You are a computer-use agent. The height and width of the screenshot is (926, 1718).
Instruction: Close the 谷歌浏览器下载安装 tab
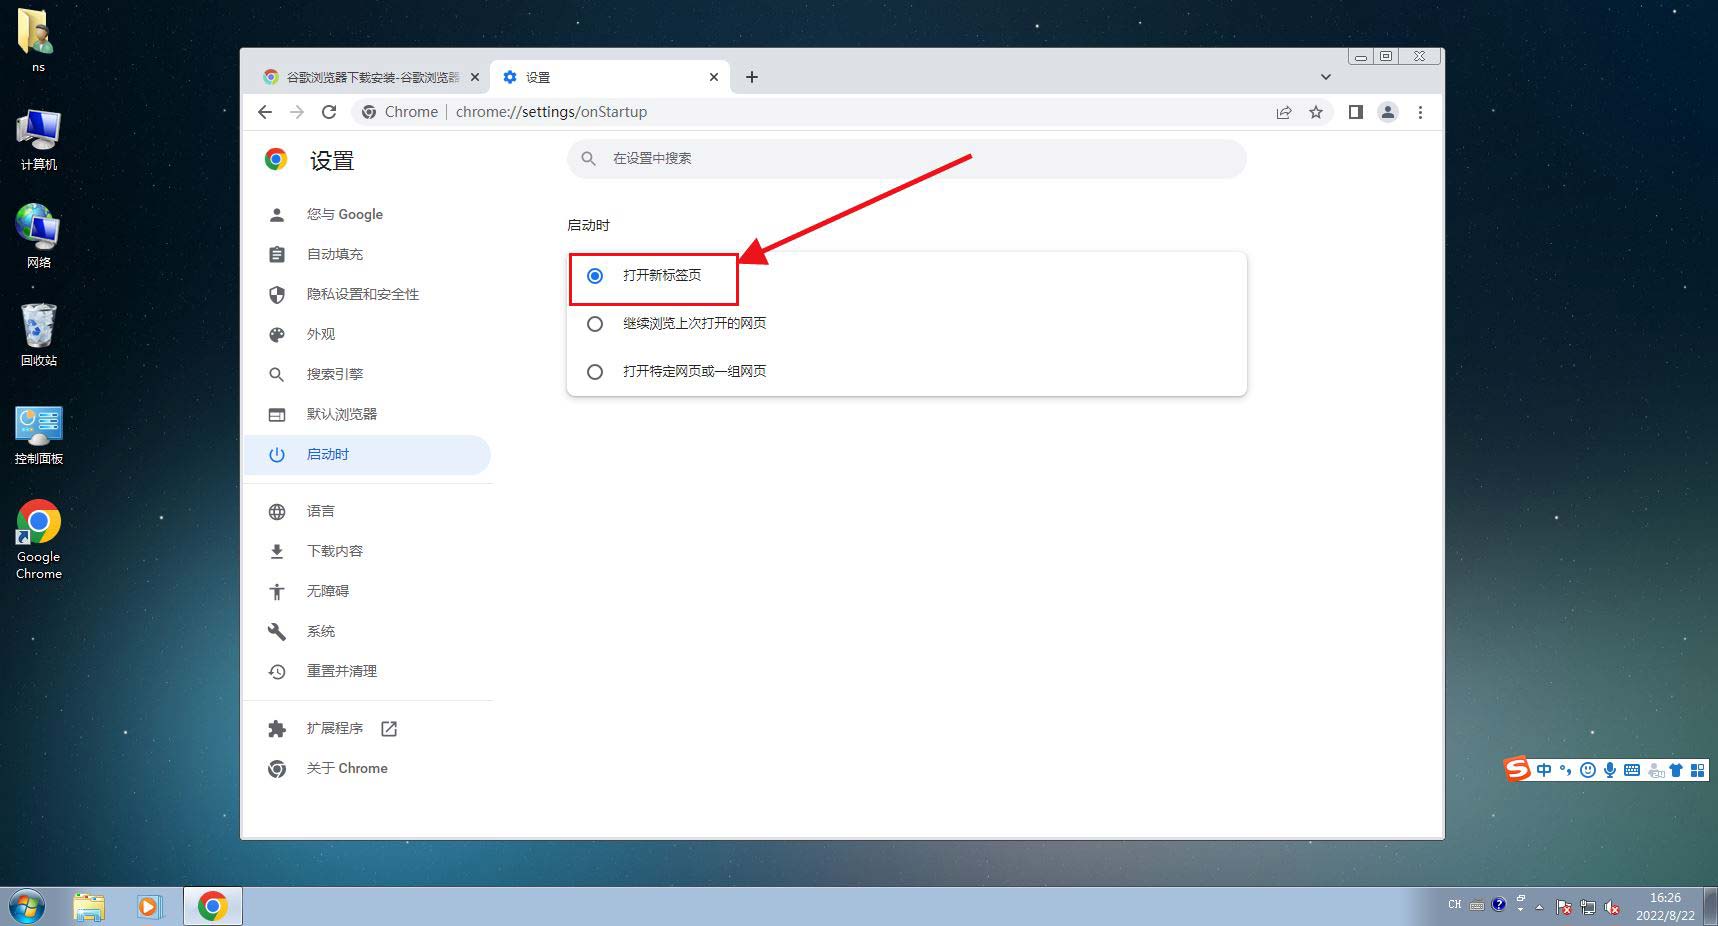(475, 77)
